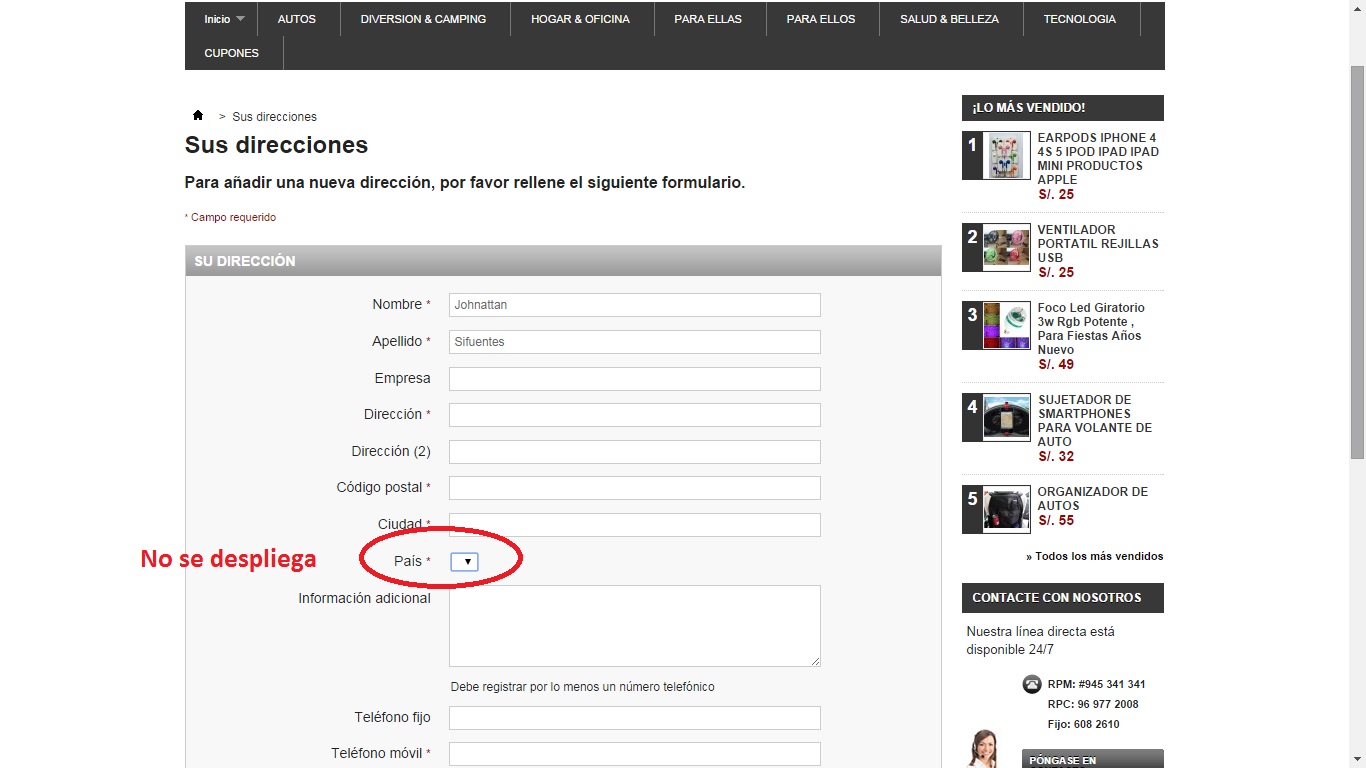
Task: Click the page vertical scrollbar
Action: pyautogui.click(x=1357, y=260)
